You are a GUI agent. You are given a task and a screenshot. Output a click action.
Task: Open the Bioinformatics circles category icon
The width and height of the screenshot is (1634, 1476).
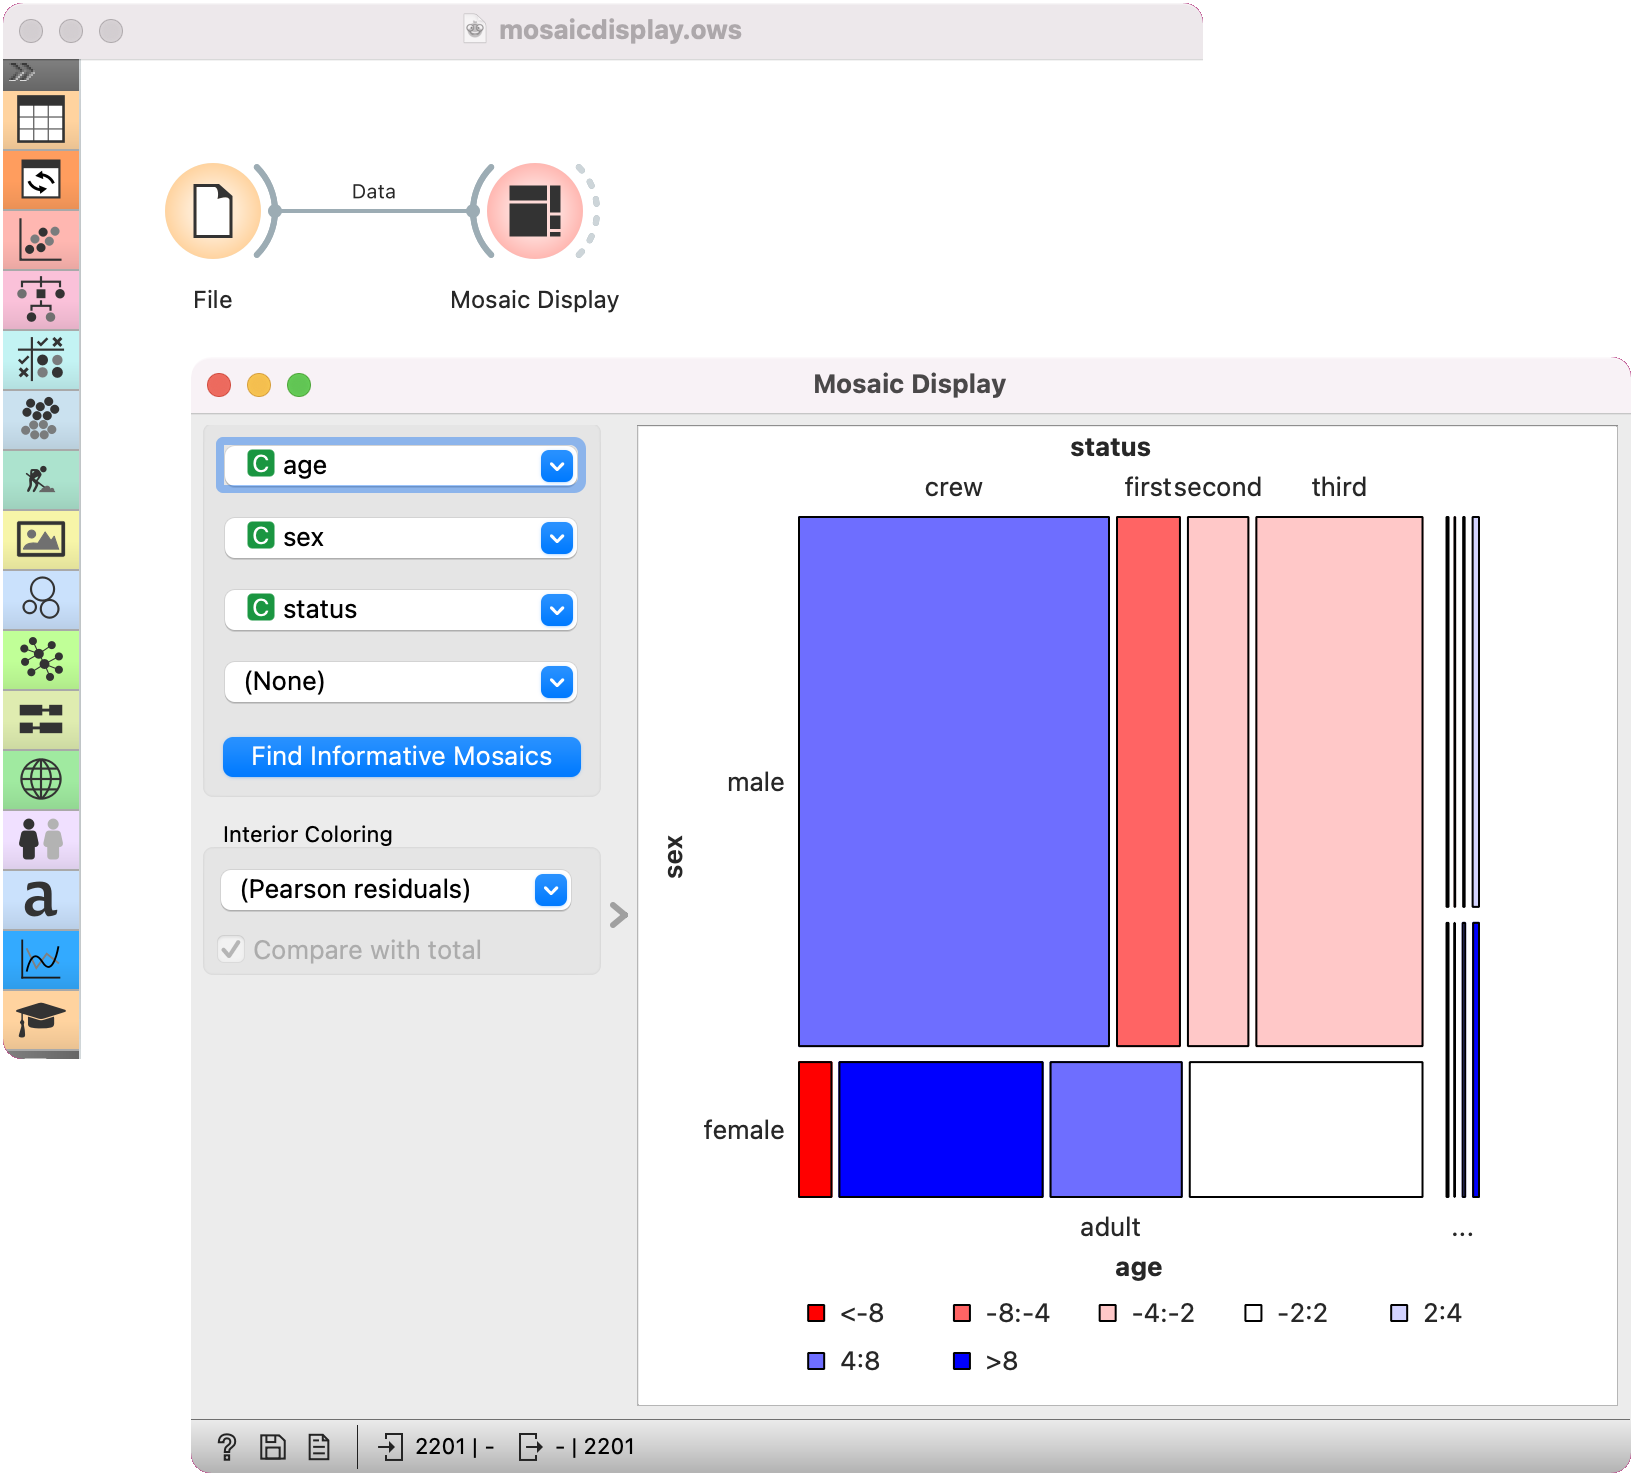coord(41,600)
